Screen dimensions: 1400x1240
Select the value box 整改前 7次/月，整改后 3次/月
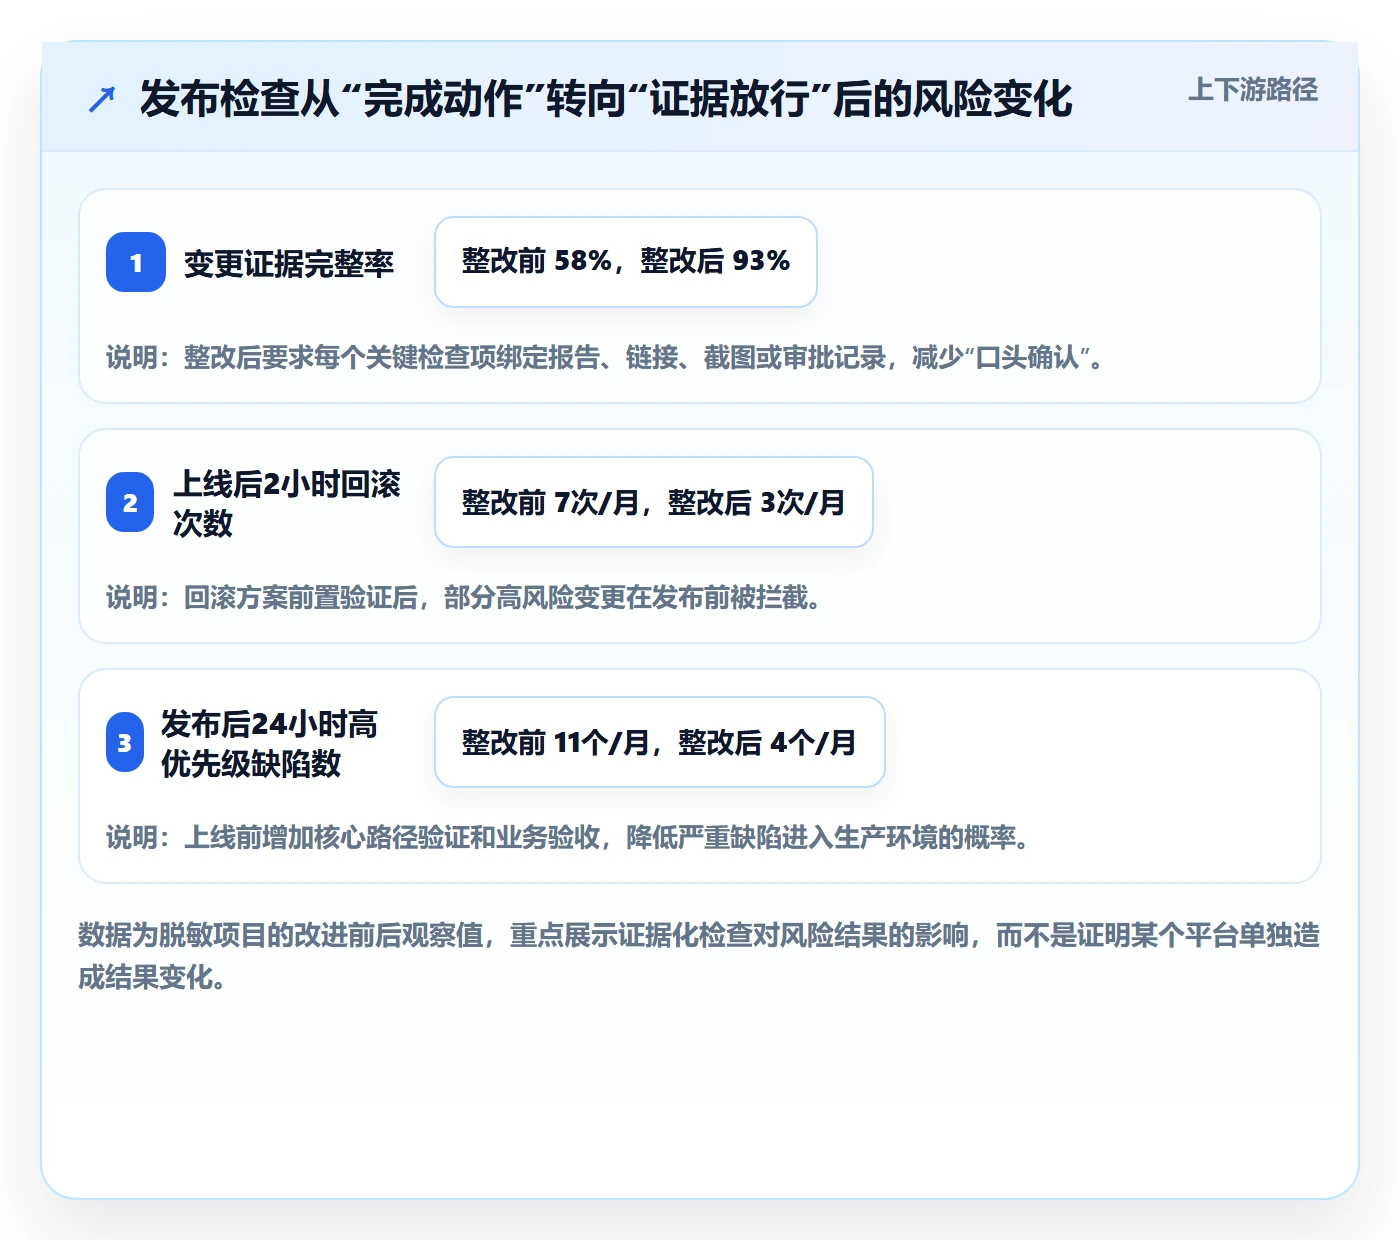pyautogui.click(x=654, y=502)
